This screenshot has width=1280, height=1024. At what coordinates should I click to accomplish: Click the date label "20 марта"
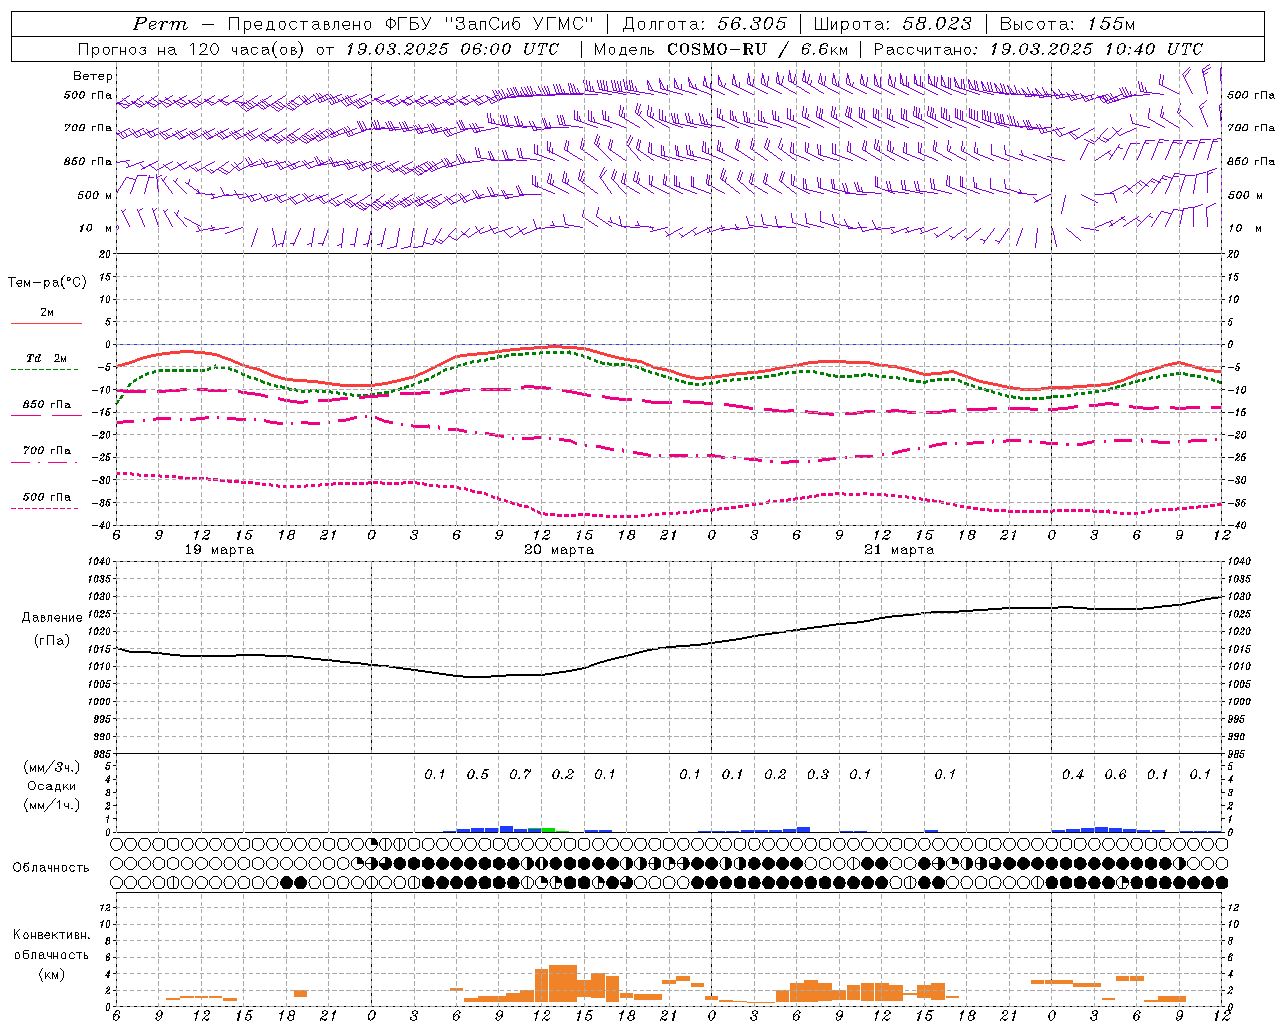[559, 550]
